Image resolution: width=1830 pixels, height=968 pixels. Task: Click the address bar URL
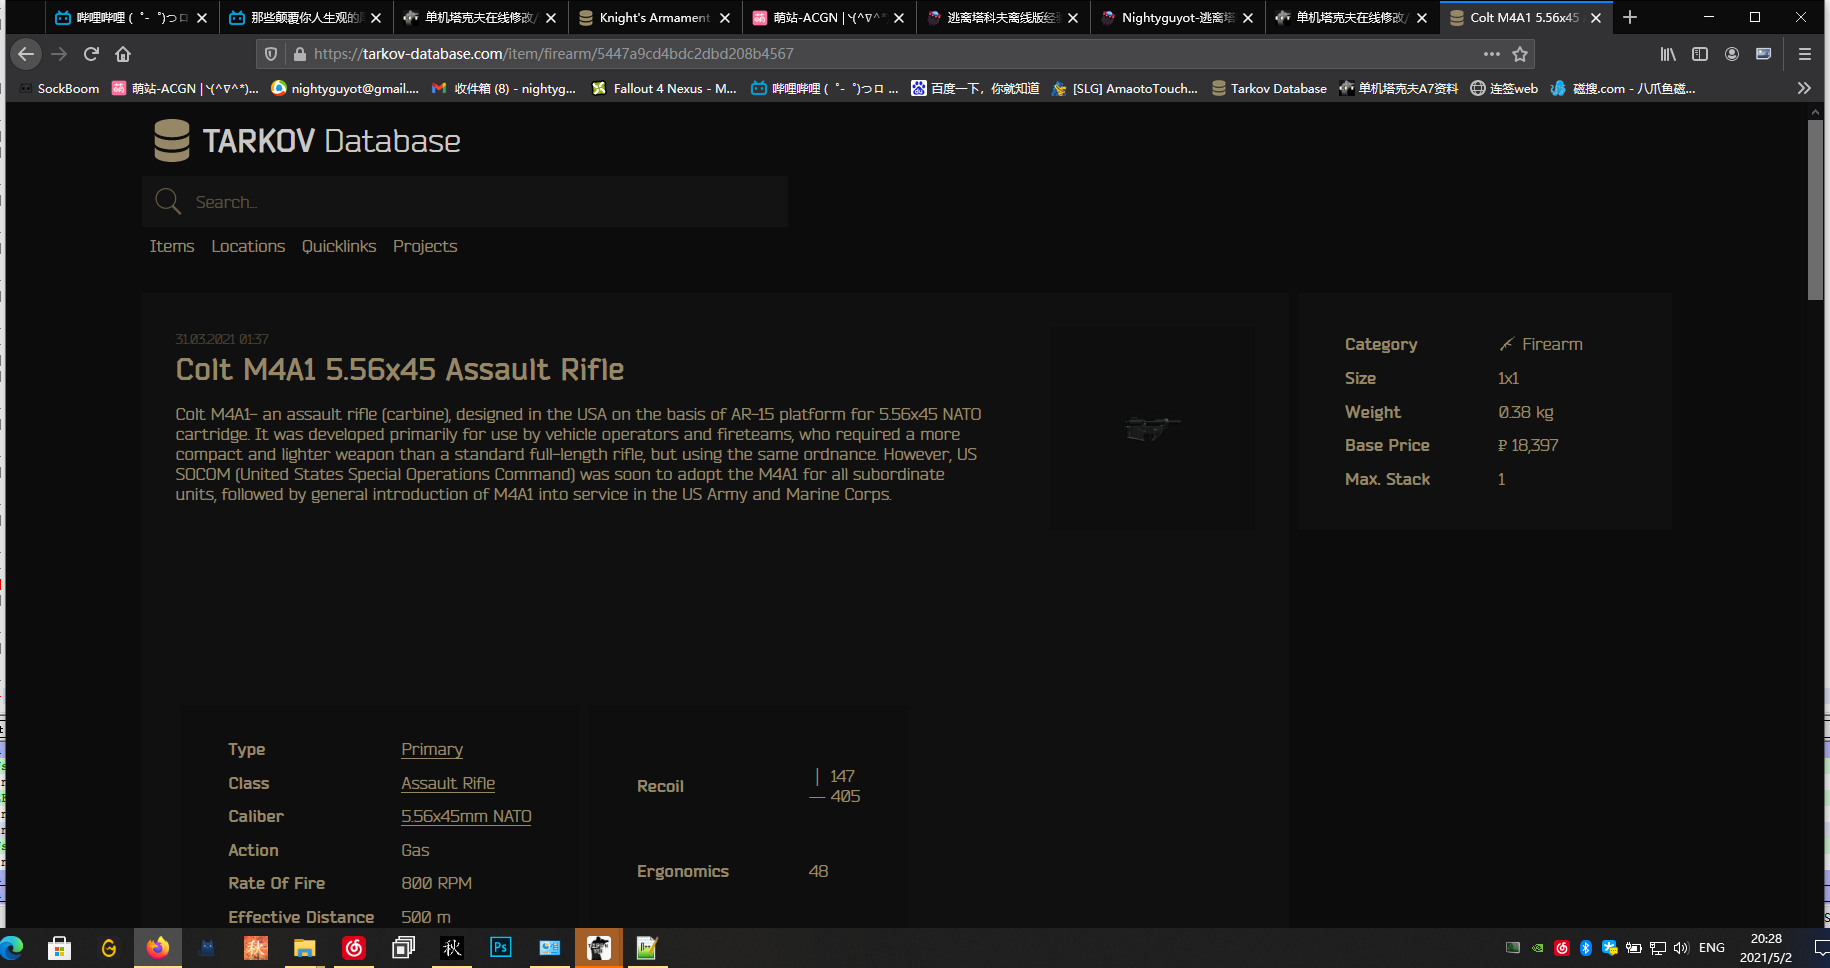click(554, 54)
